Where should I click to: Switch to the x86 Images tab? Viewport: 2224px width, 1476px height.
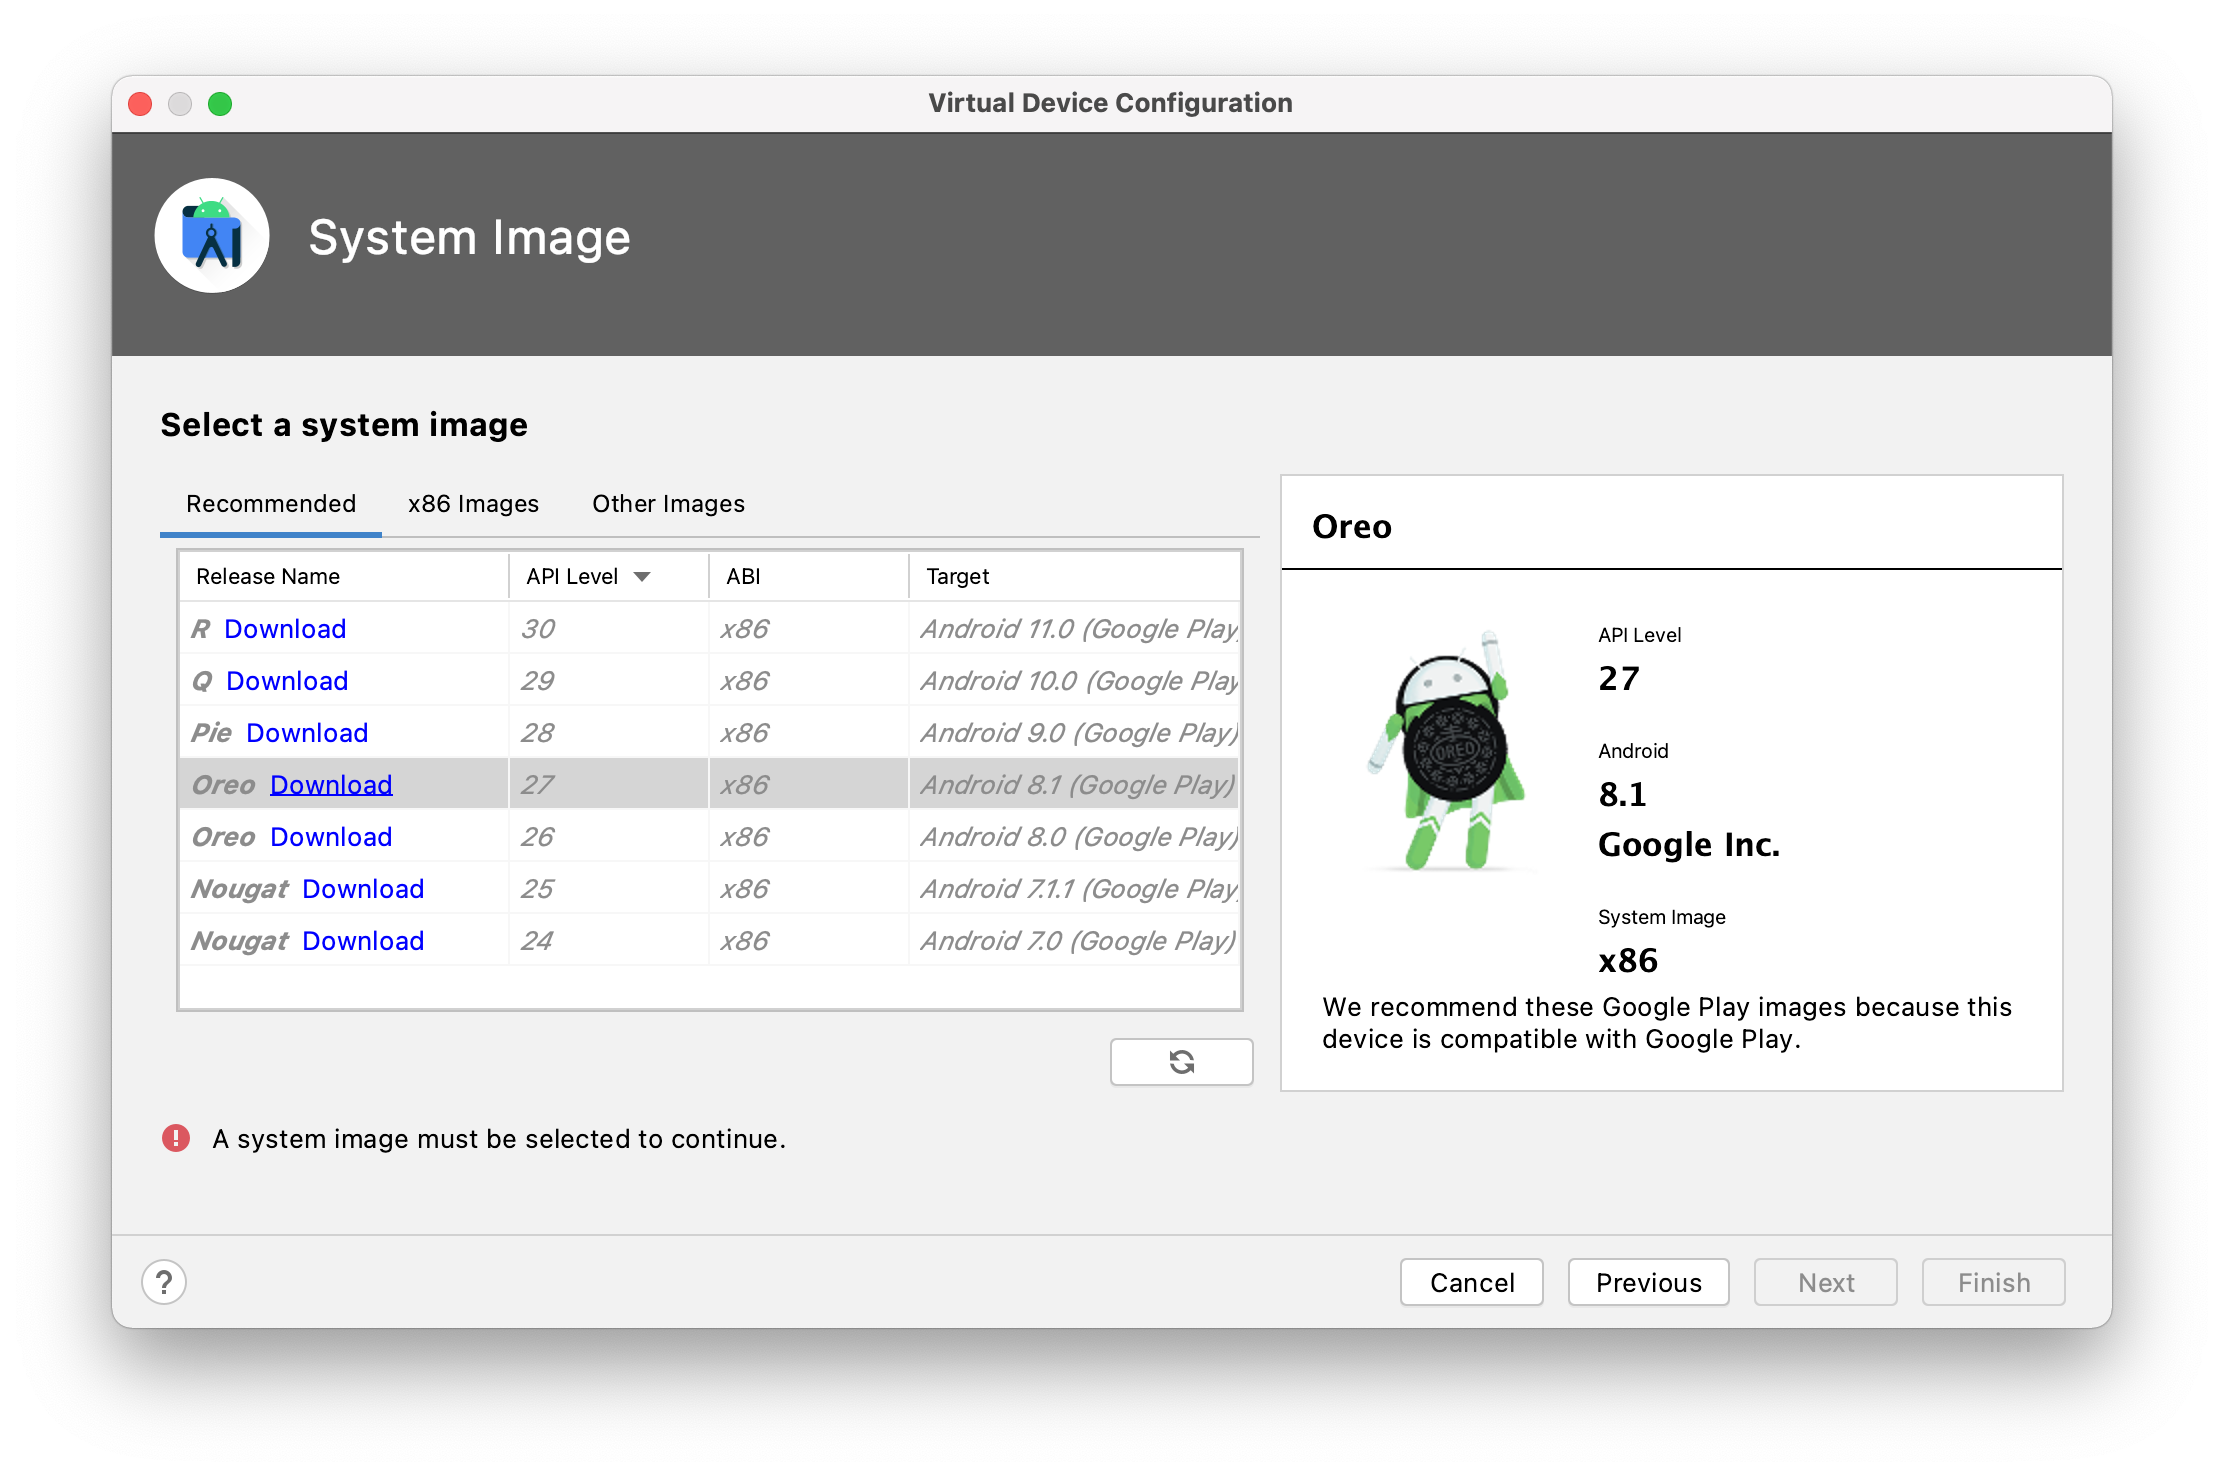[x=473, y=504]
